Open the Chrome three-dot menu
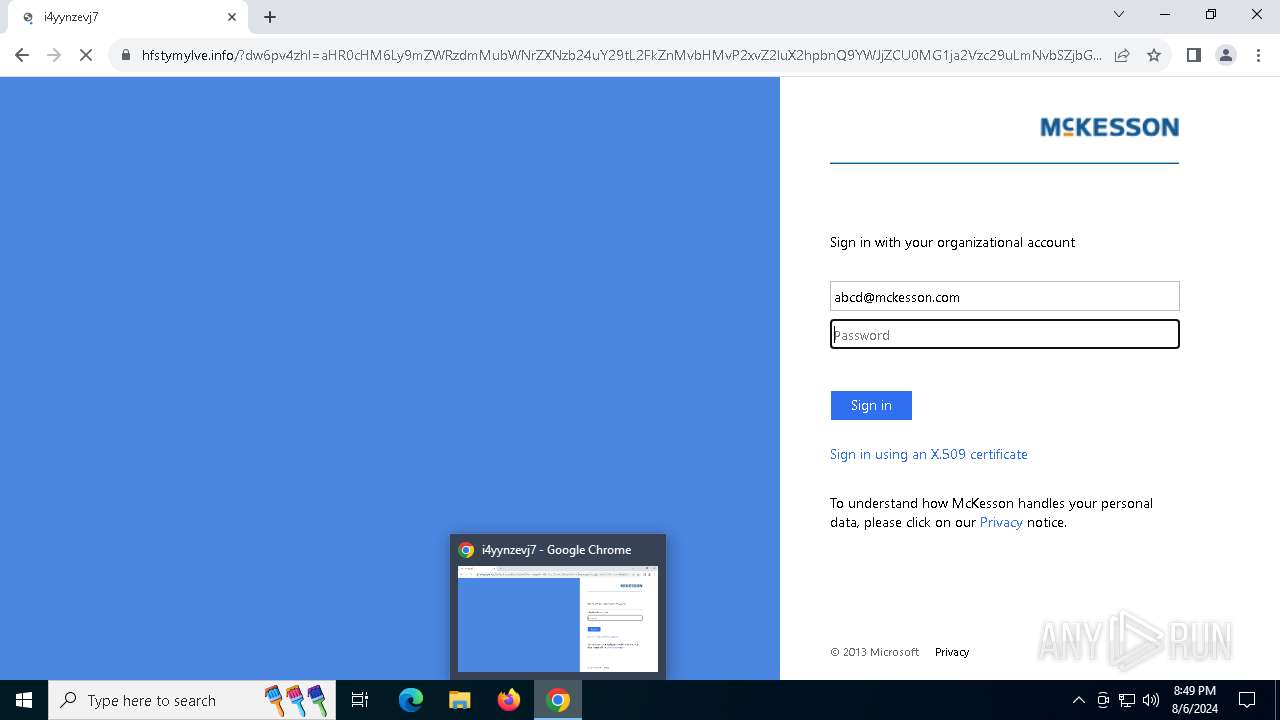The width and height of the screenshot is (1280, 720). (x=1258, y=55)
